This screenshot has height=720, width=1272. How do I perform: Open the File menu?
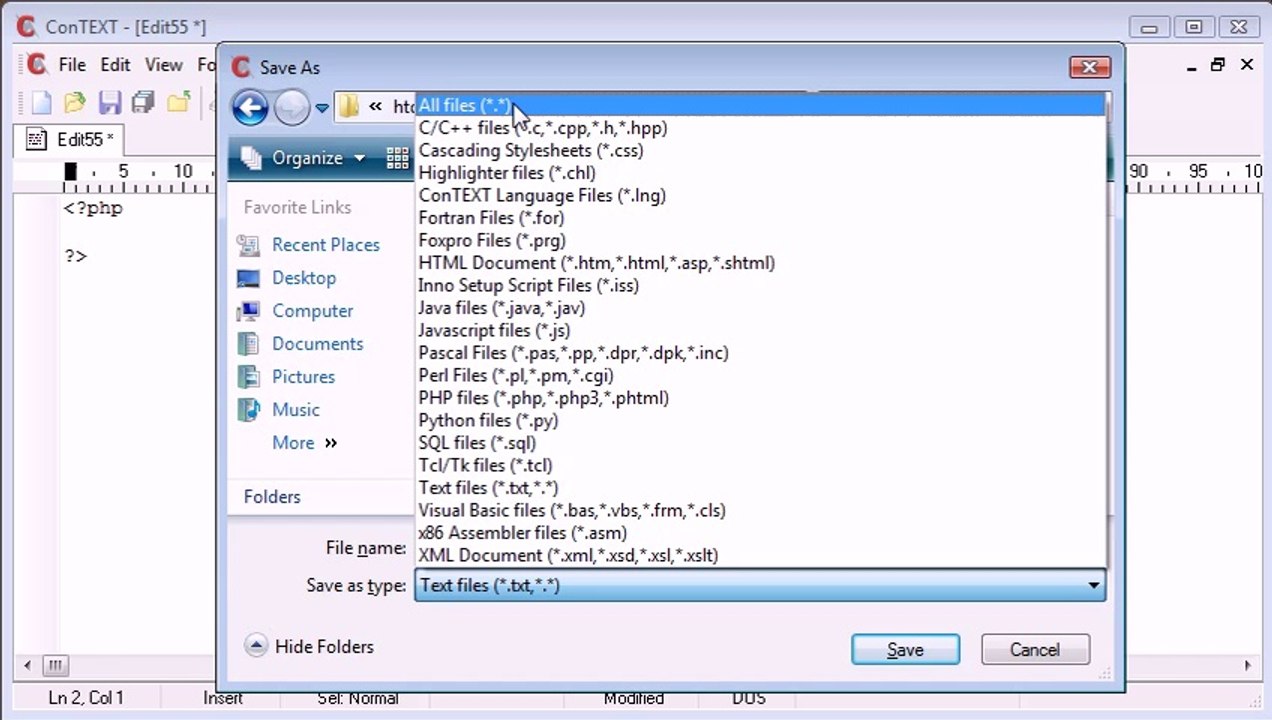72,65
